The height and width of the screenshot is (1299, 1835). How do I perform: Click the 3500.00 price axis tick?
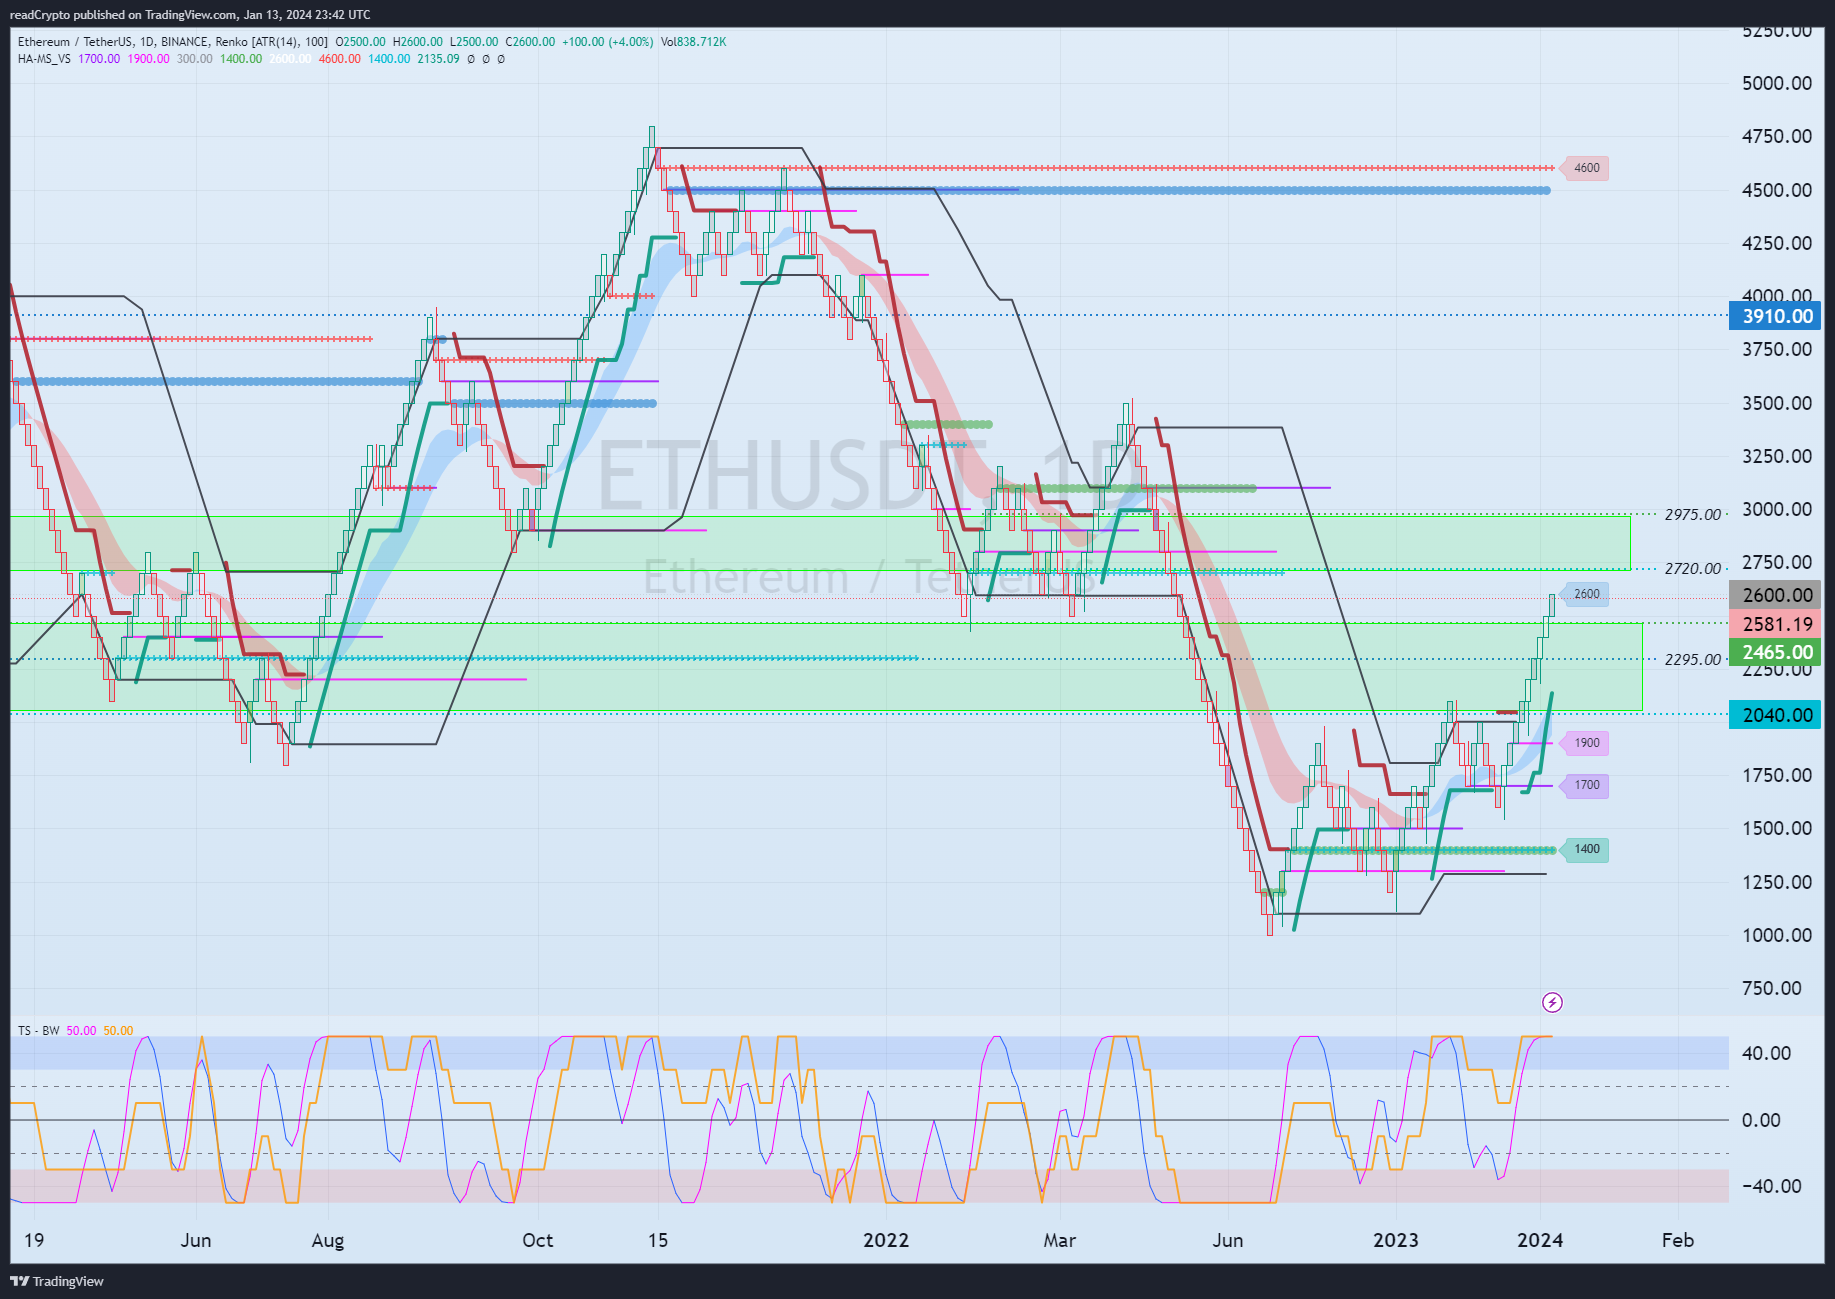click(x=1776, y=403)
